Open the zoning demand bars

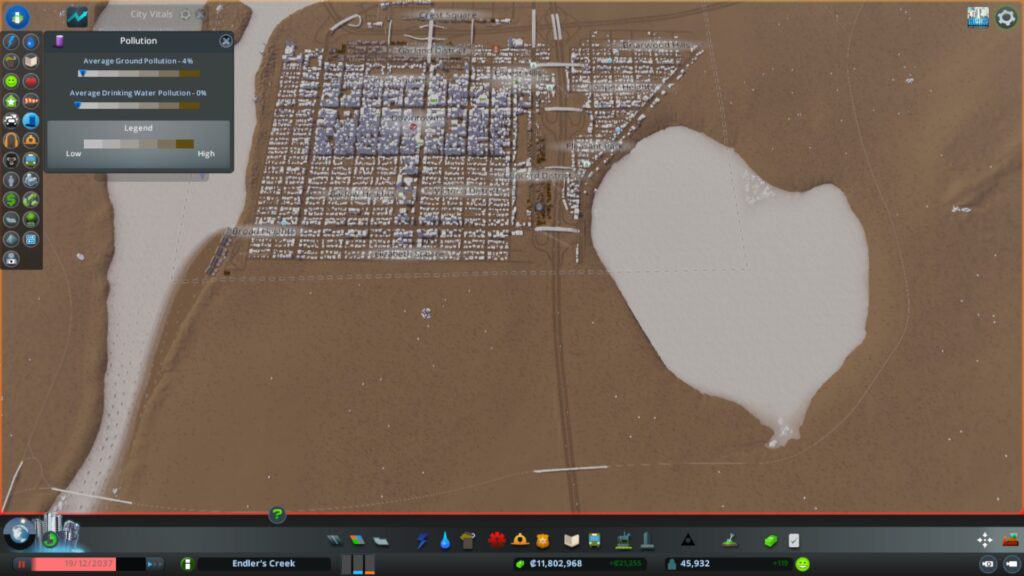[x=358, y=564]
